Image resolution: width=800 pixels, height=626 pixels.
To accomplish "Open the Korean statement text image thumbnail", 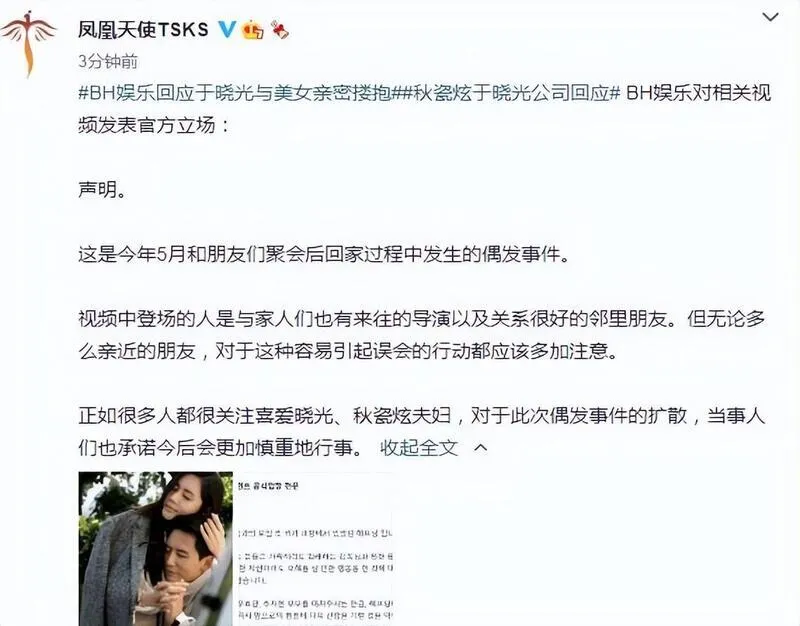I will click(314, 549).
